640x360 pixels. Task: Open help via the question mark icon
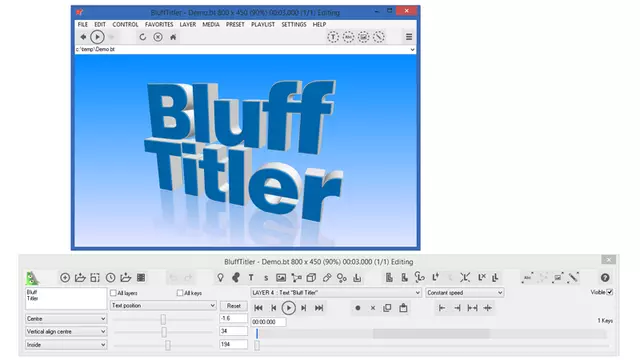point(605,278)
